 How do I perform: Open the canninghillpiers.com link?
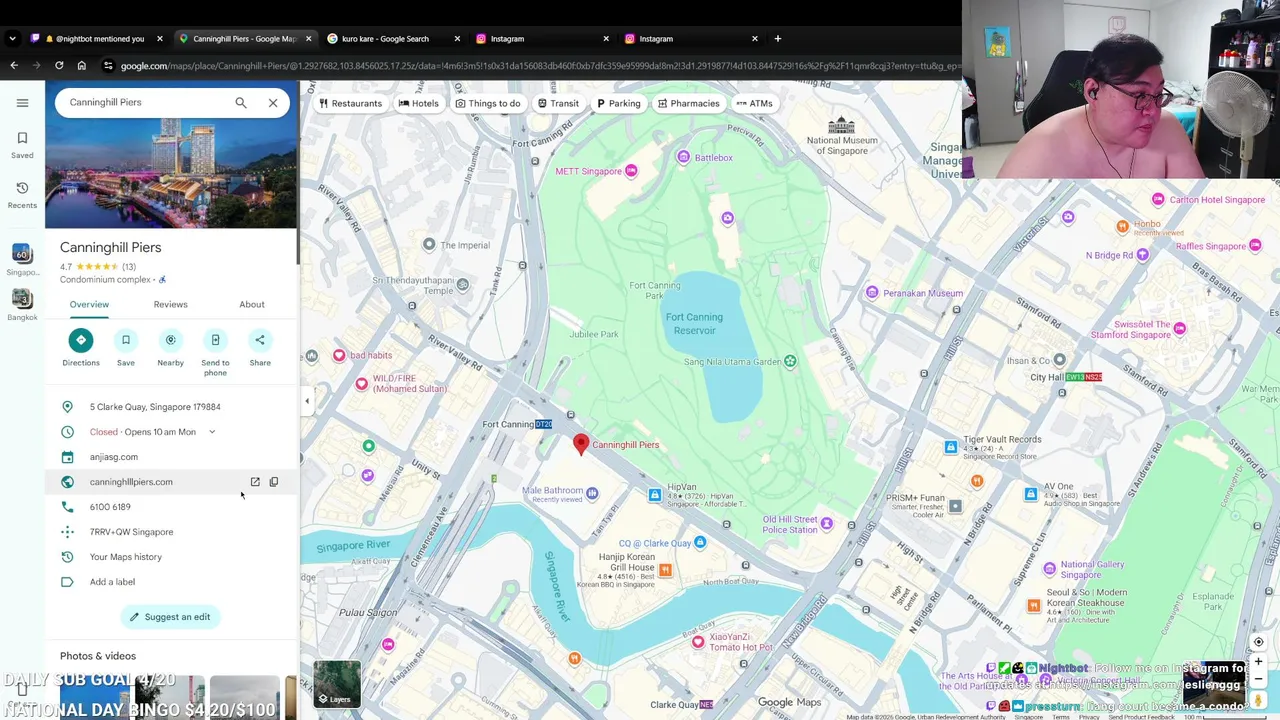(131, 482)
